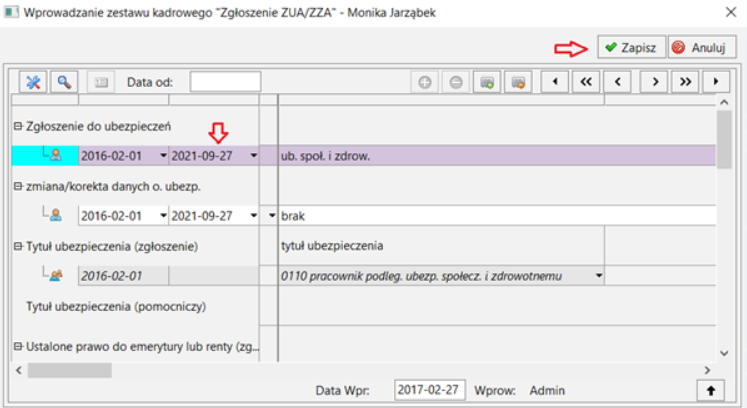The image size is (747, 408).
Task: Collapse the zmiana/korekta danych o. ubezp. section
Action: coord(18,186)
